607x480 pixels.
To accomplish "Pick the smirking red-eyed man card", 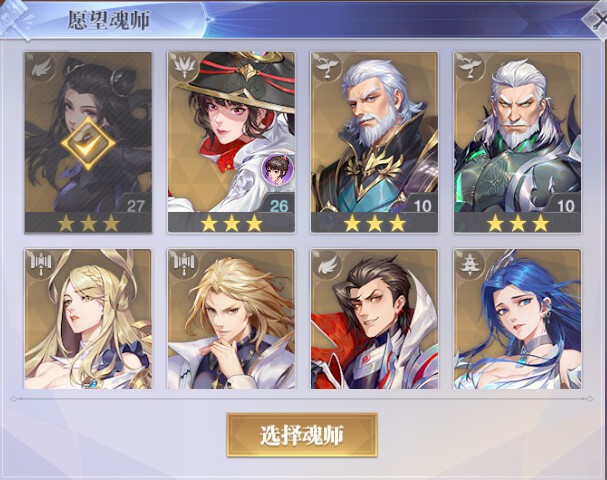I will (x=374, y=319).
